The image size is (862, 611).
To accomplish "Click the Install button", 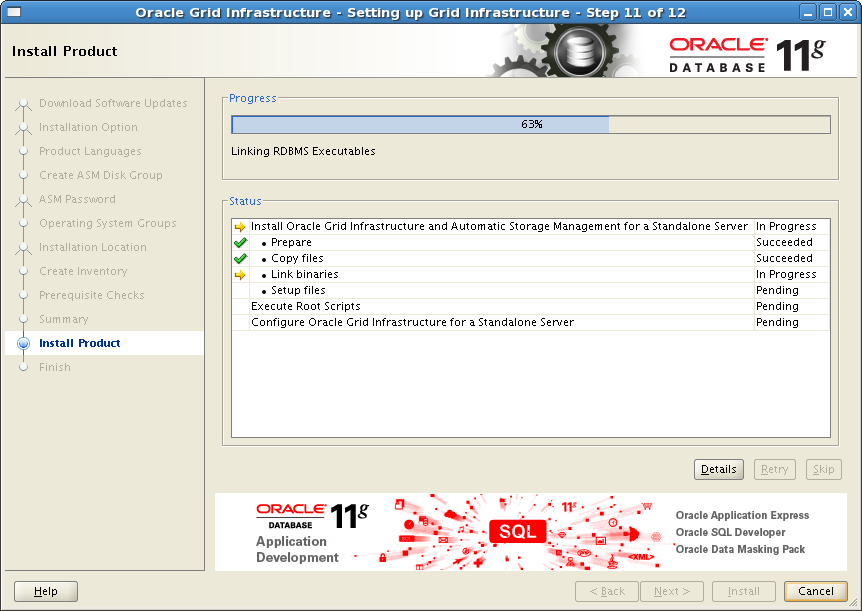I will 744,591.
